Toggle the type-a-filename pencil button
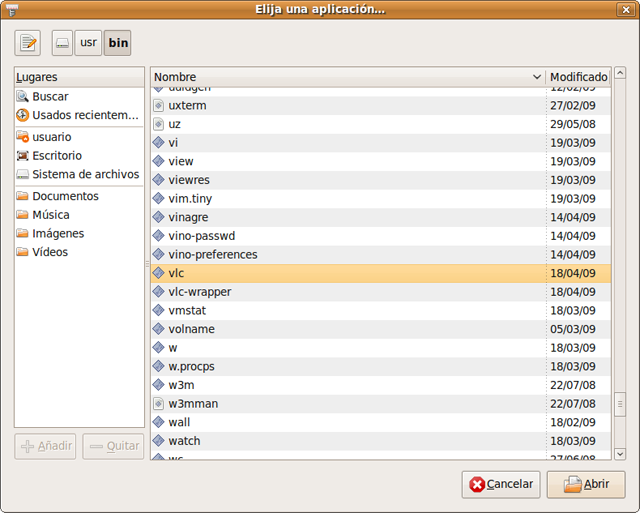 (28, 43)
